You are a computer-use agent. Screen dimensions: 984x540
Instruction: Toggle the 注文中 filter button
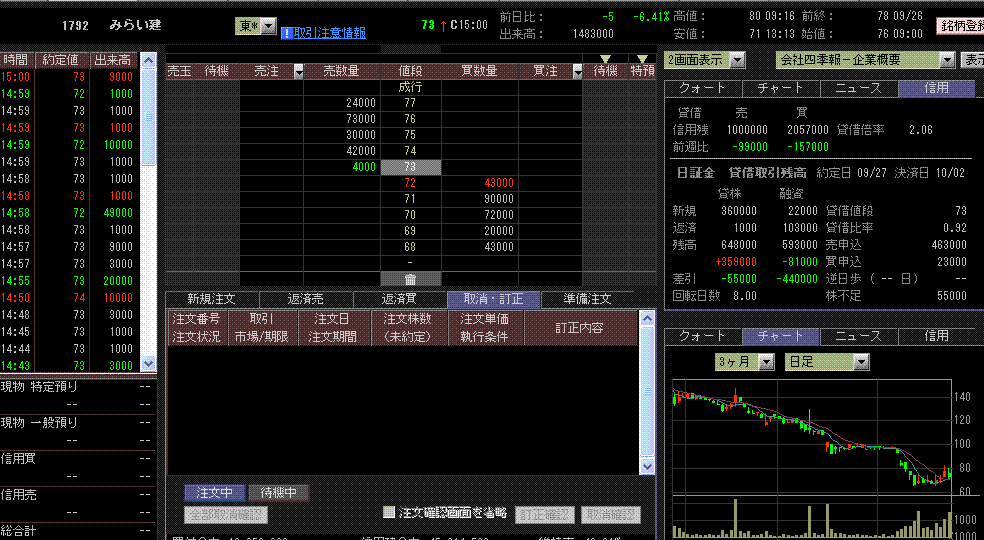(214, 492)
